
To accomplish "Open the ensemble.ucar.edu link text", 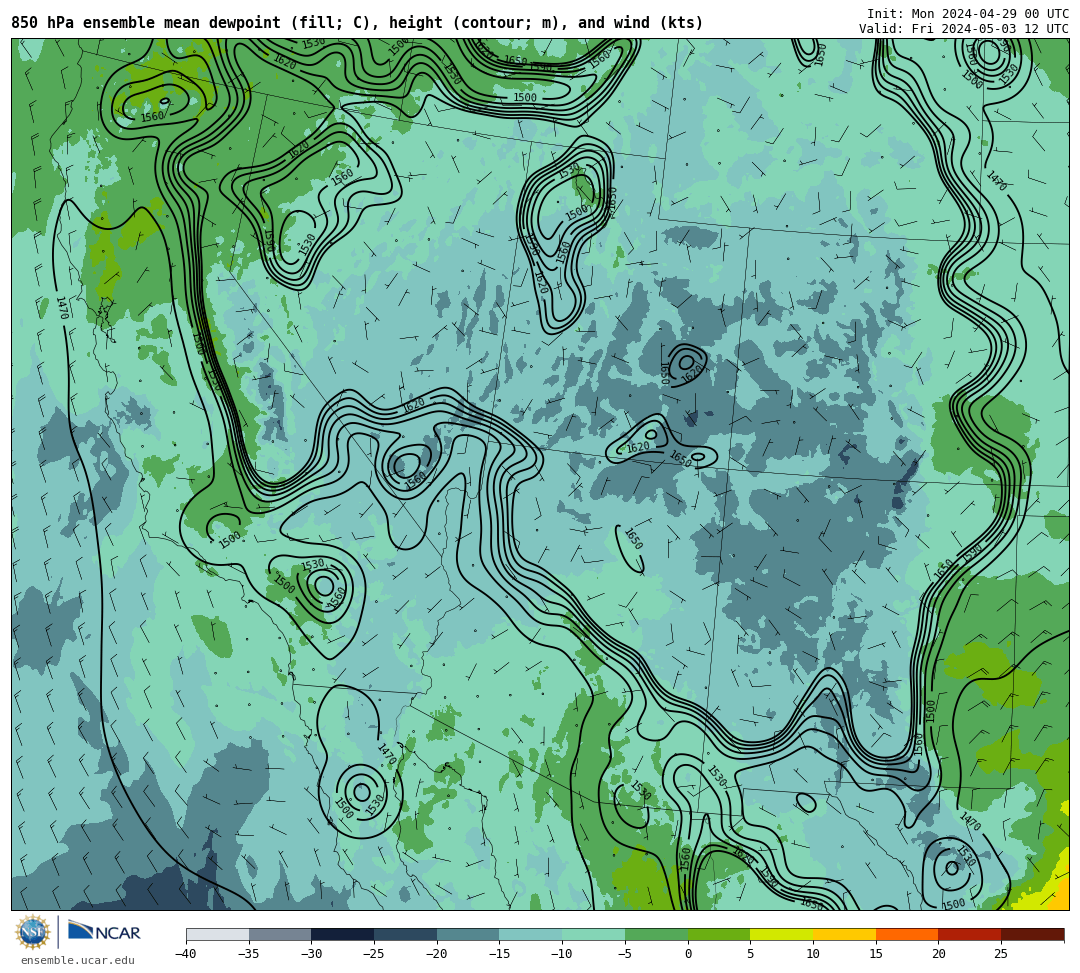I will (x=77, y=960).
